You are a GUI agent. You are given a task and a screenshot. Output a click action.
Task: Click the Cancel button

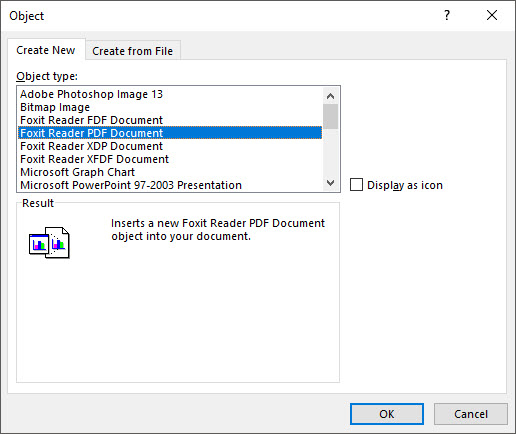click(471, 414)
